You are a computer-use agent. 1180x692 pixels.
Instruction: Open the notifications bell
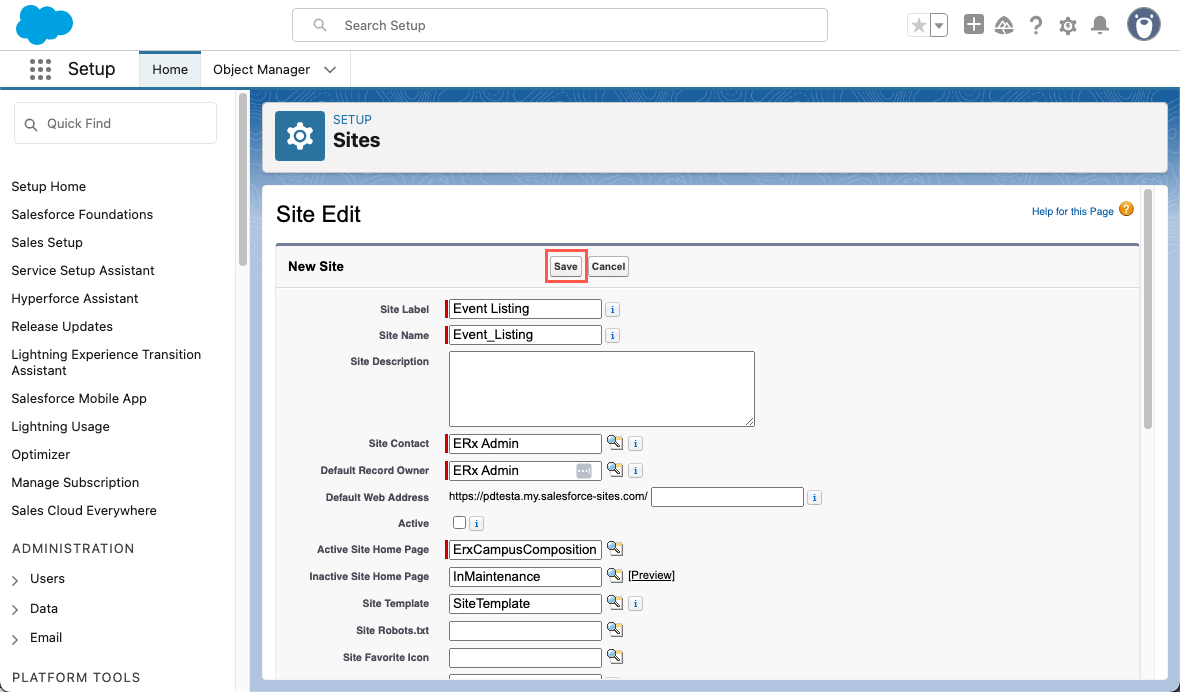click(x=1100, y=25)
